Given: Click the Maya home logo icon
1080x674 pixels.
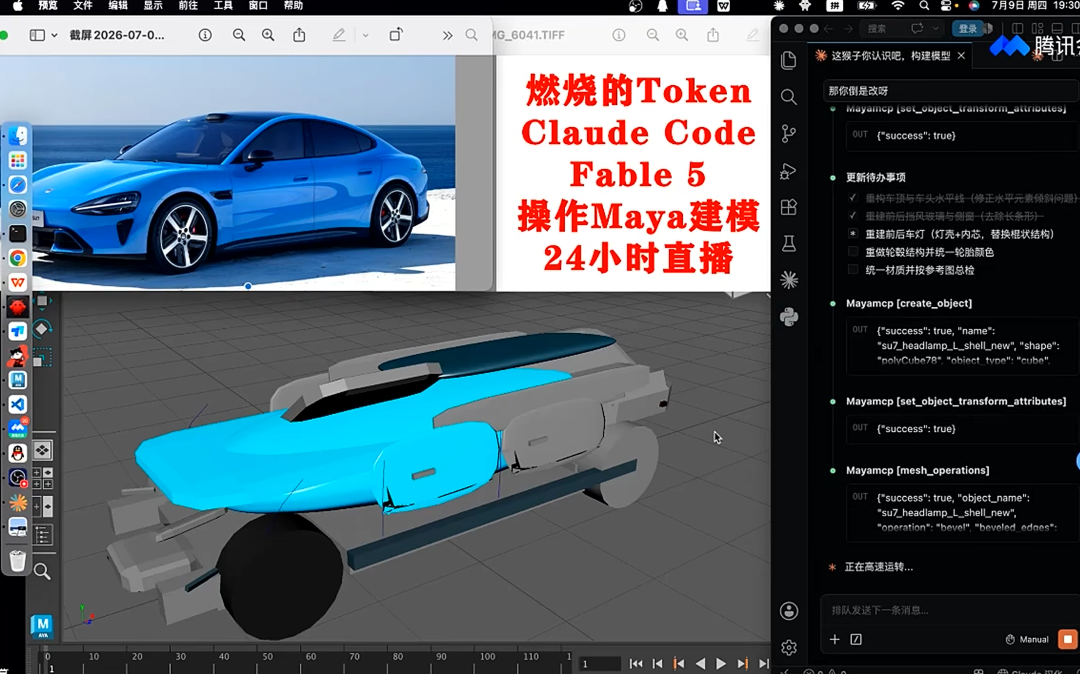Looking at the screenshot, I should point(43,626).
